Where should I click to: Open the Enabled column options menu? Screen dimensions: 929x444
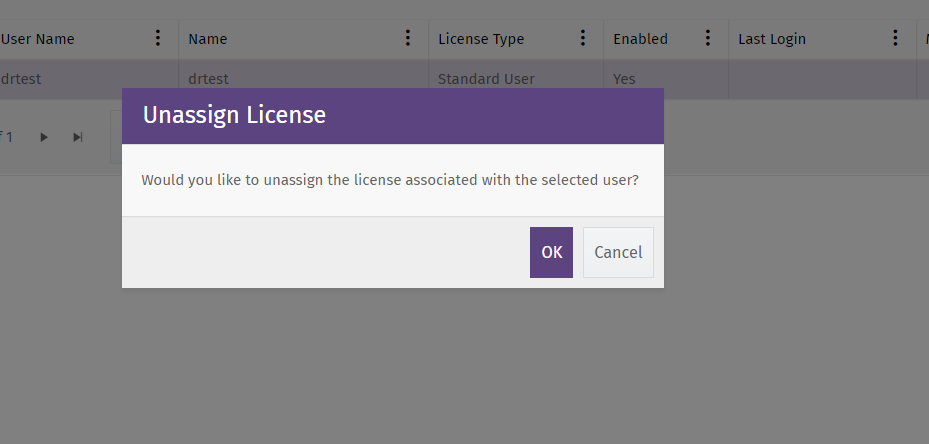(707, 39)
